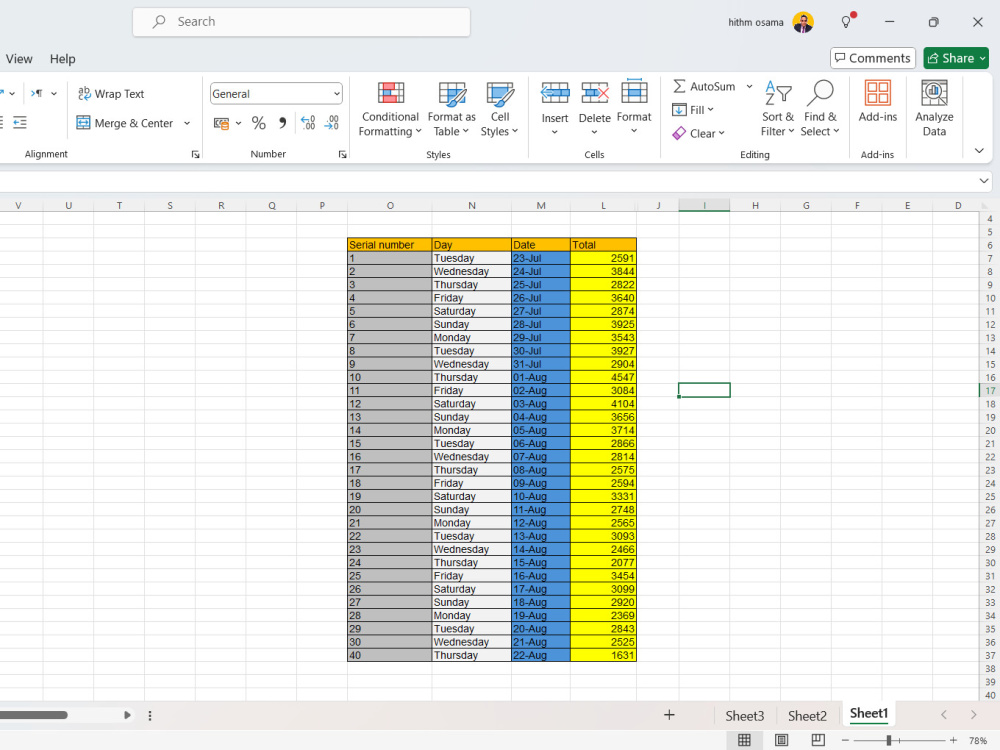The width and height of the screenshot is (1000, 750).
Task: Click the Clear eraser icon
Action: click(679, 133)
